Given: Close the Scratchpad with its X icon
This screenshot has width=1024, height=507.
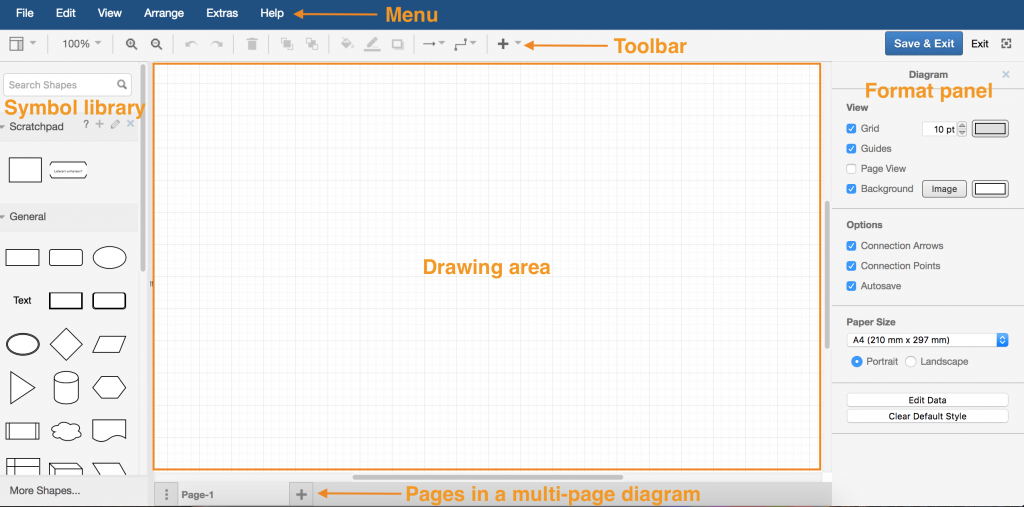Looking at the screenshot, I should coord(130,124).
